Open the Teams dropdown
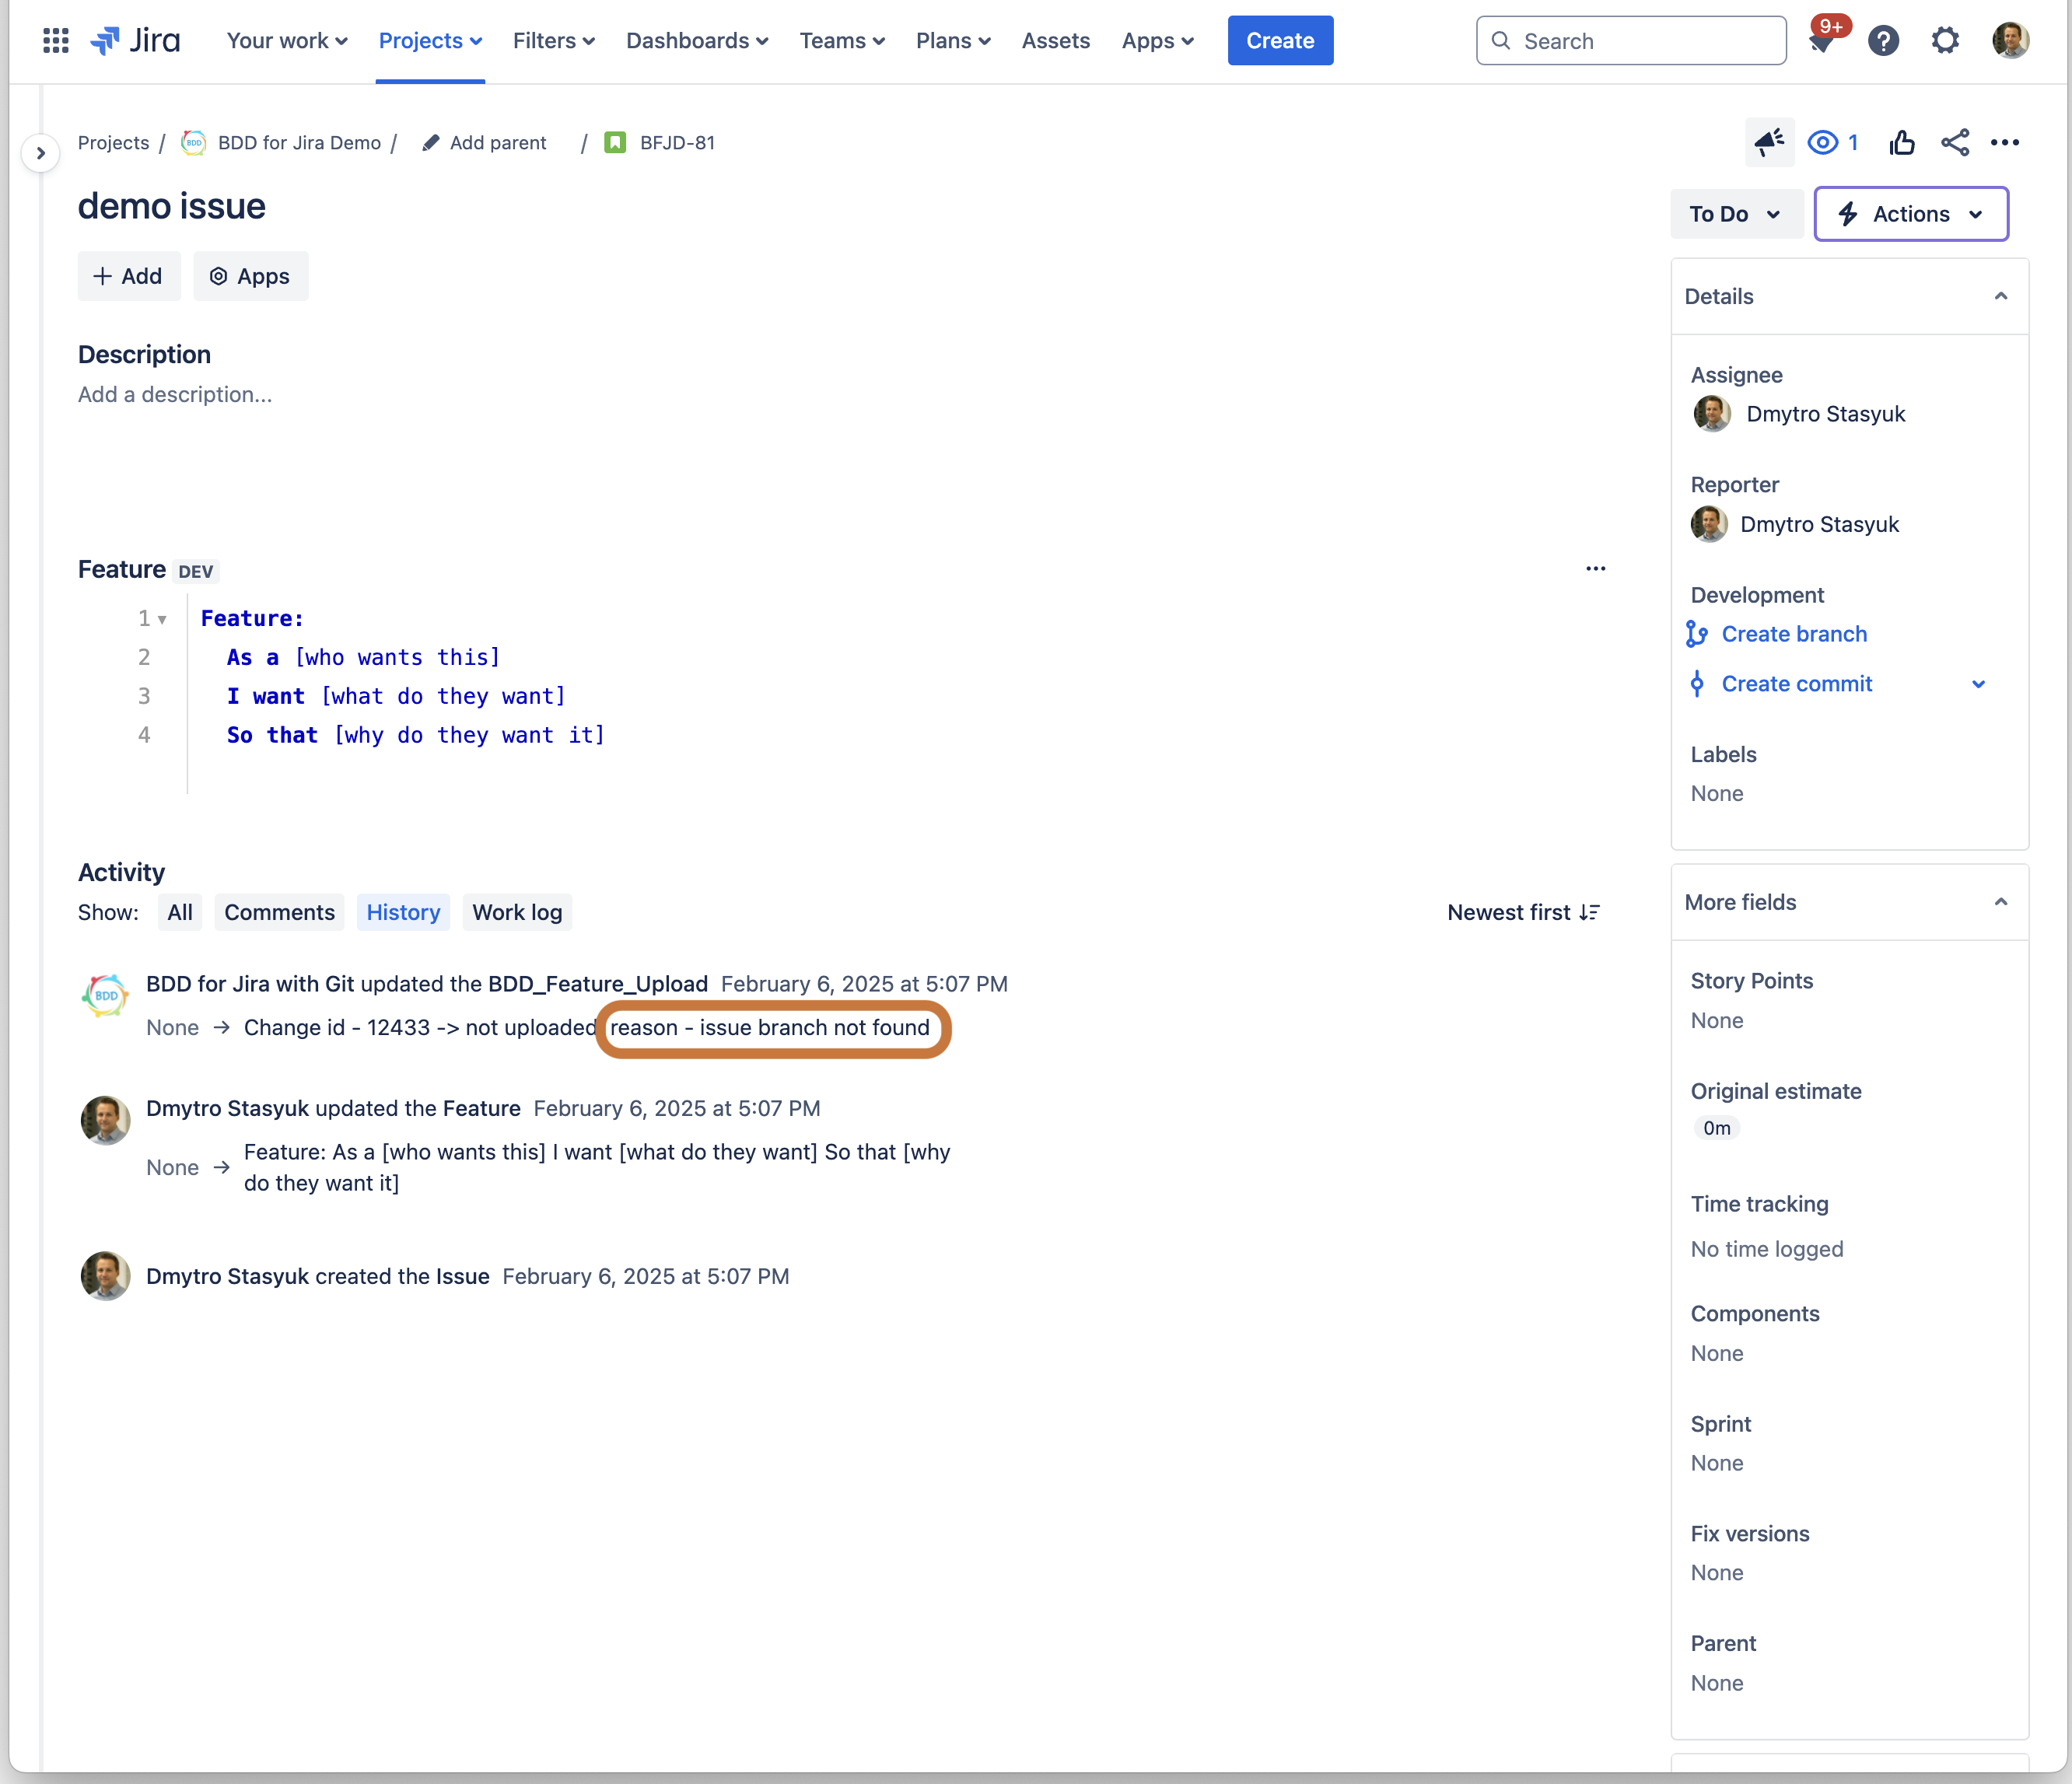This screenshot has width=2072, height=1784. pyautogui.click(x=842, y=41)
